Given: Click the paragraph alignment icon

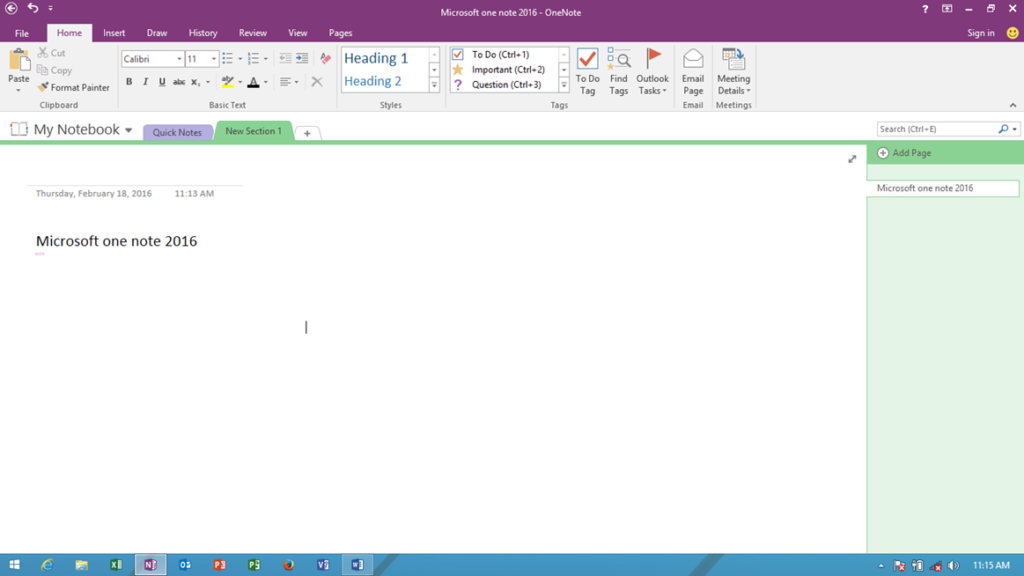Looking at the screenshot, I should tap(285, 82).
